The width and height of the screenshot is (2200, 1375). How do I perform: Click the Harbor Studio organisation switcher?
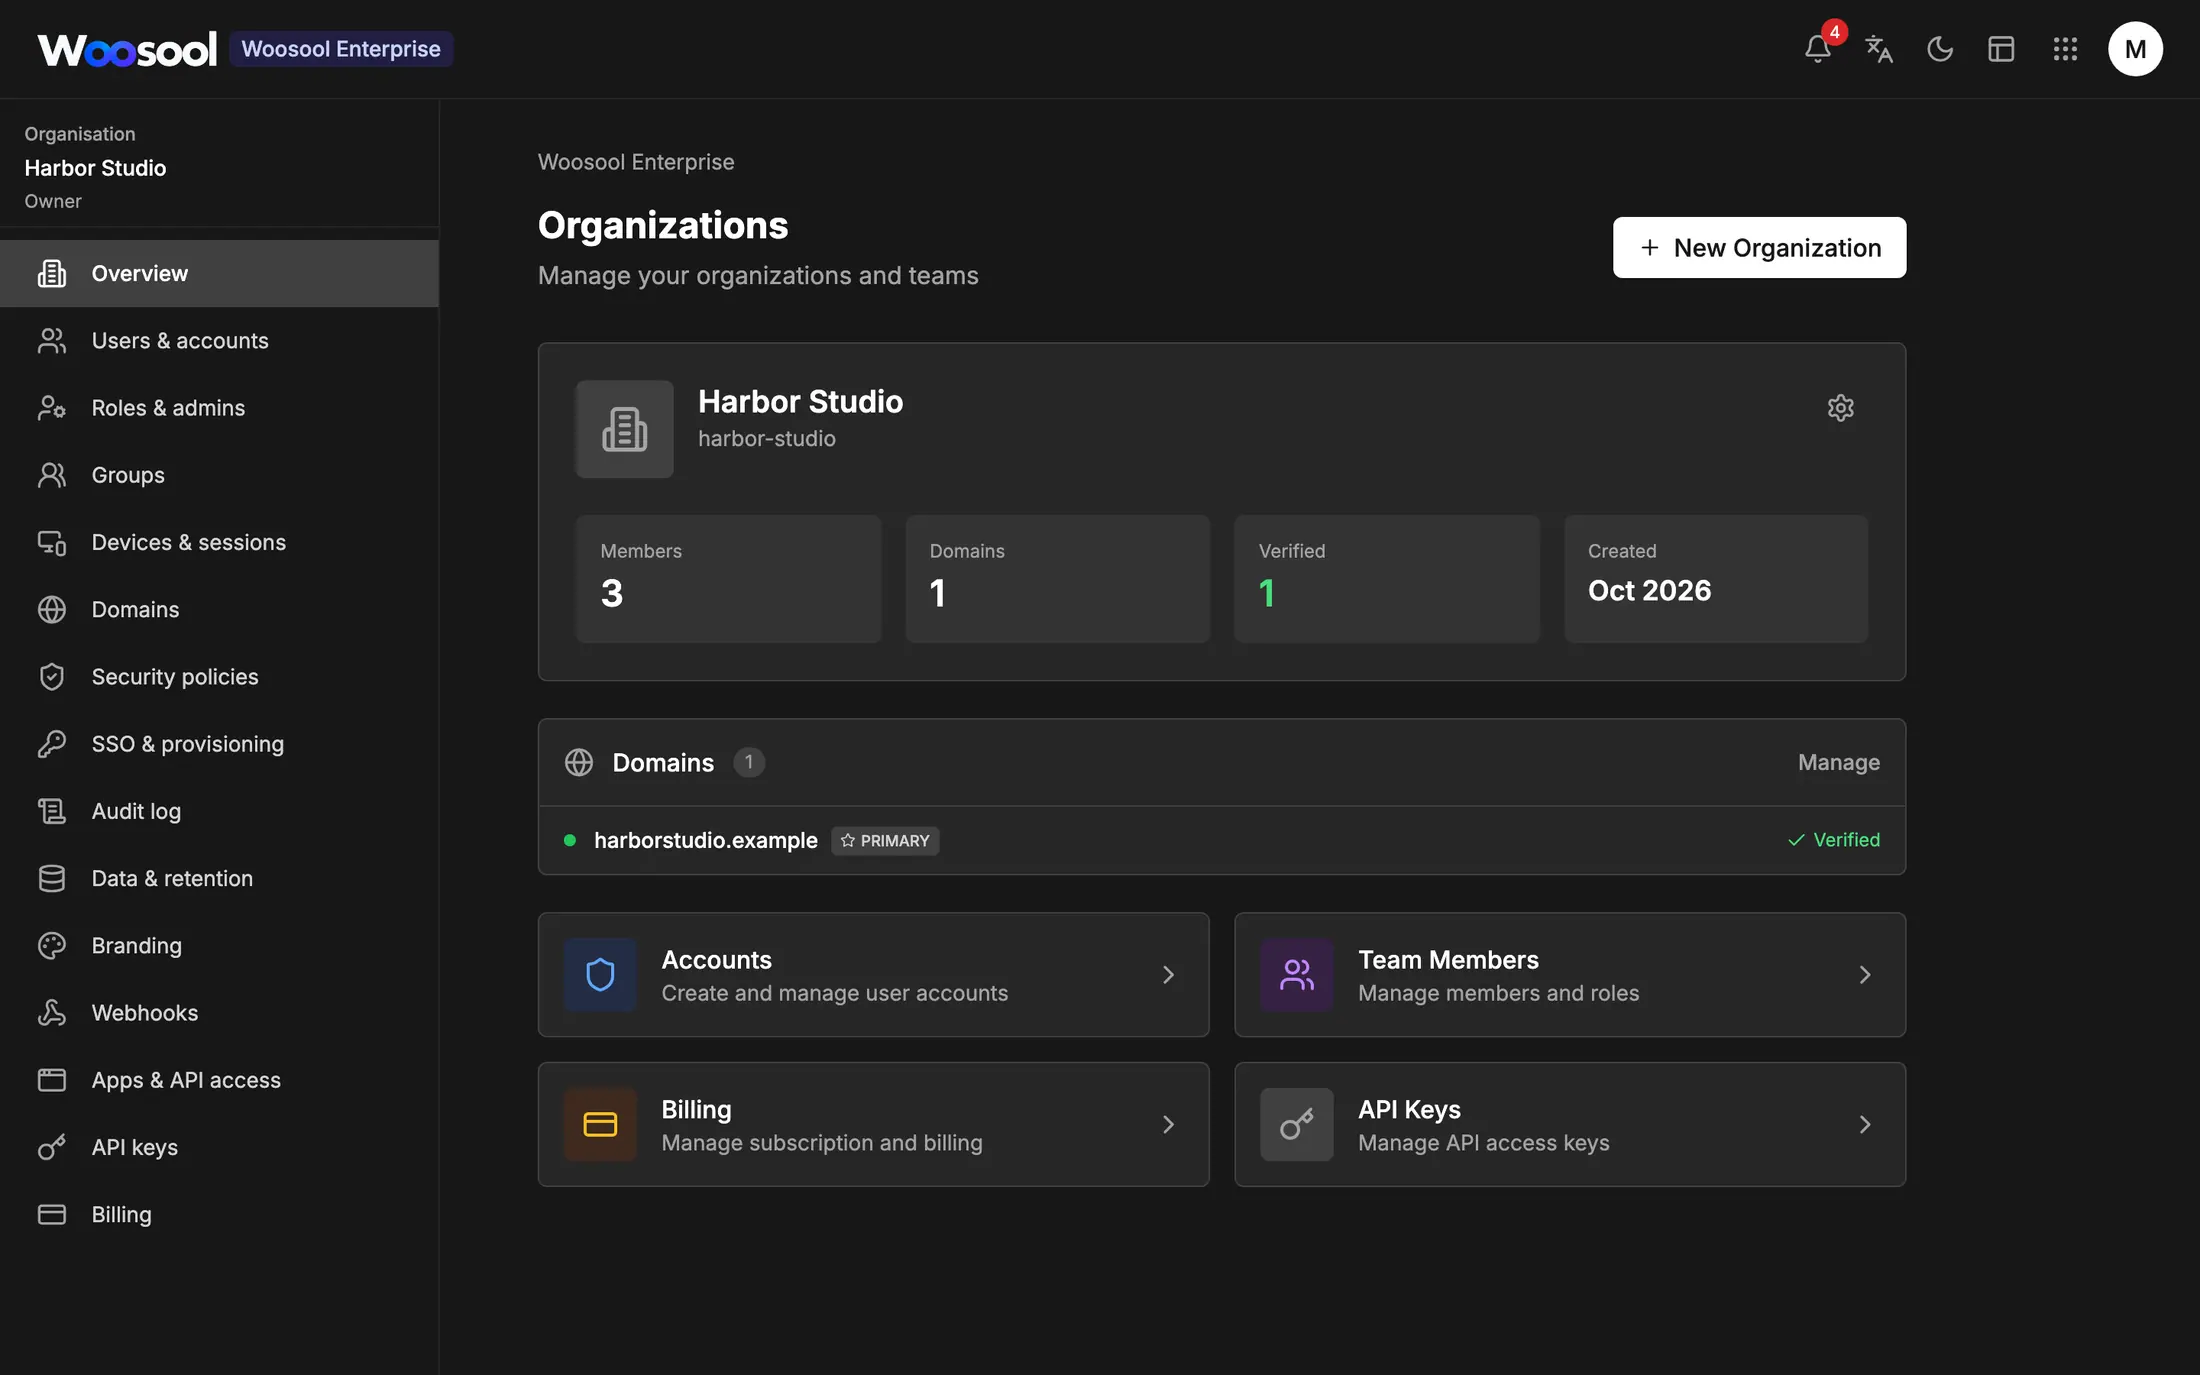coord(219,167)
